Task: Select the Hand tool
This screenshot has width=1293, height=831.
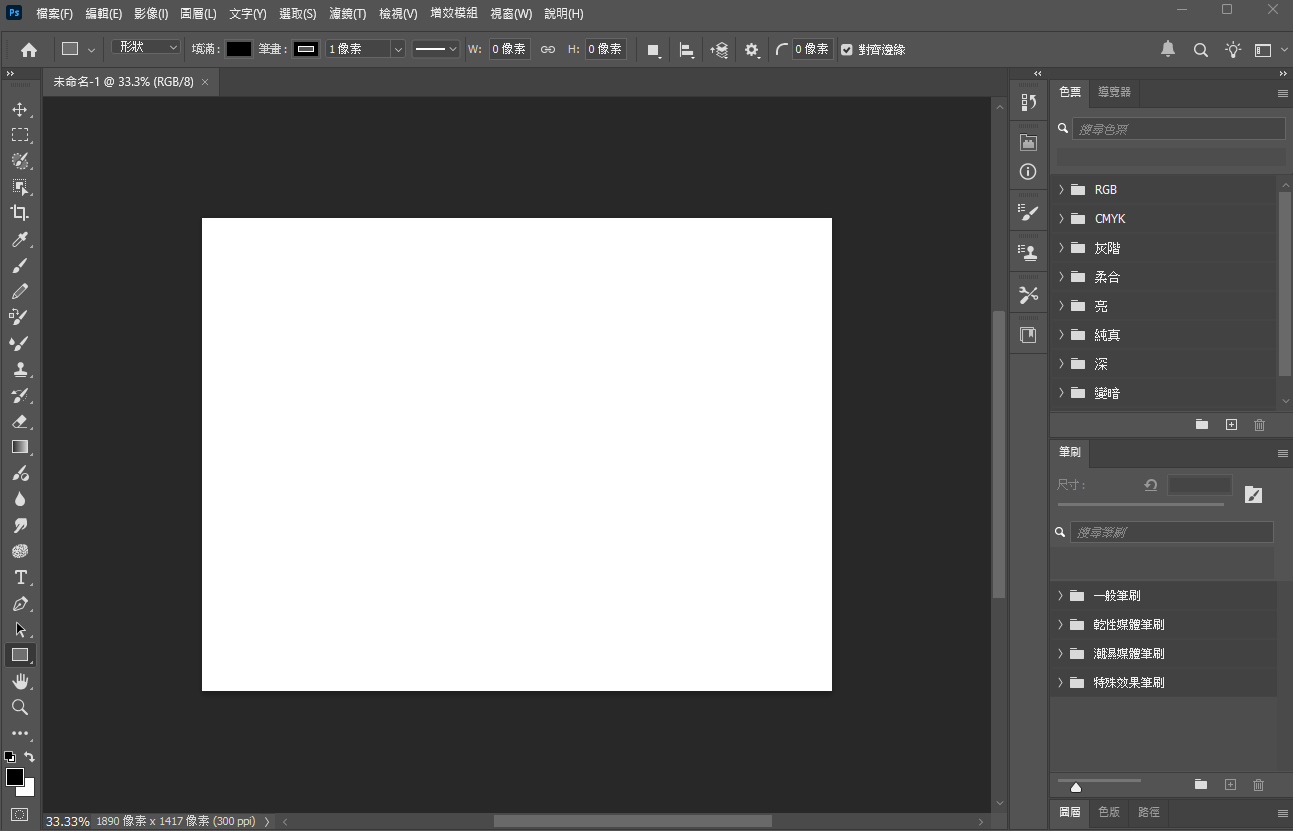Action: [19, 681]
